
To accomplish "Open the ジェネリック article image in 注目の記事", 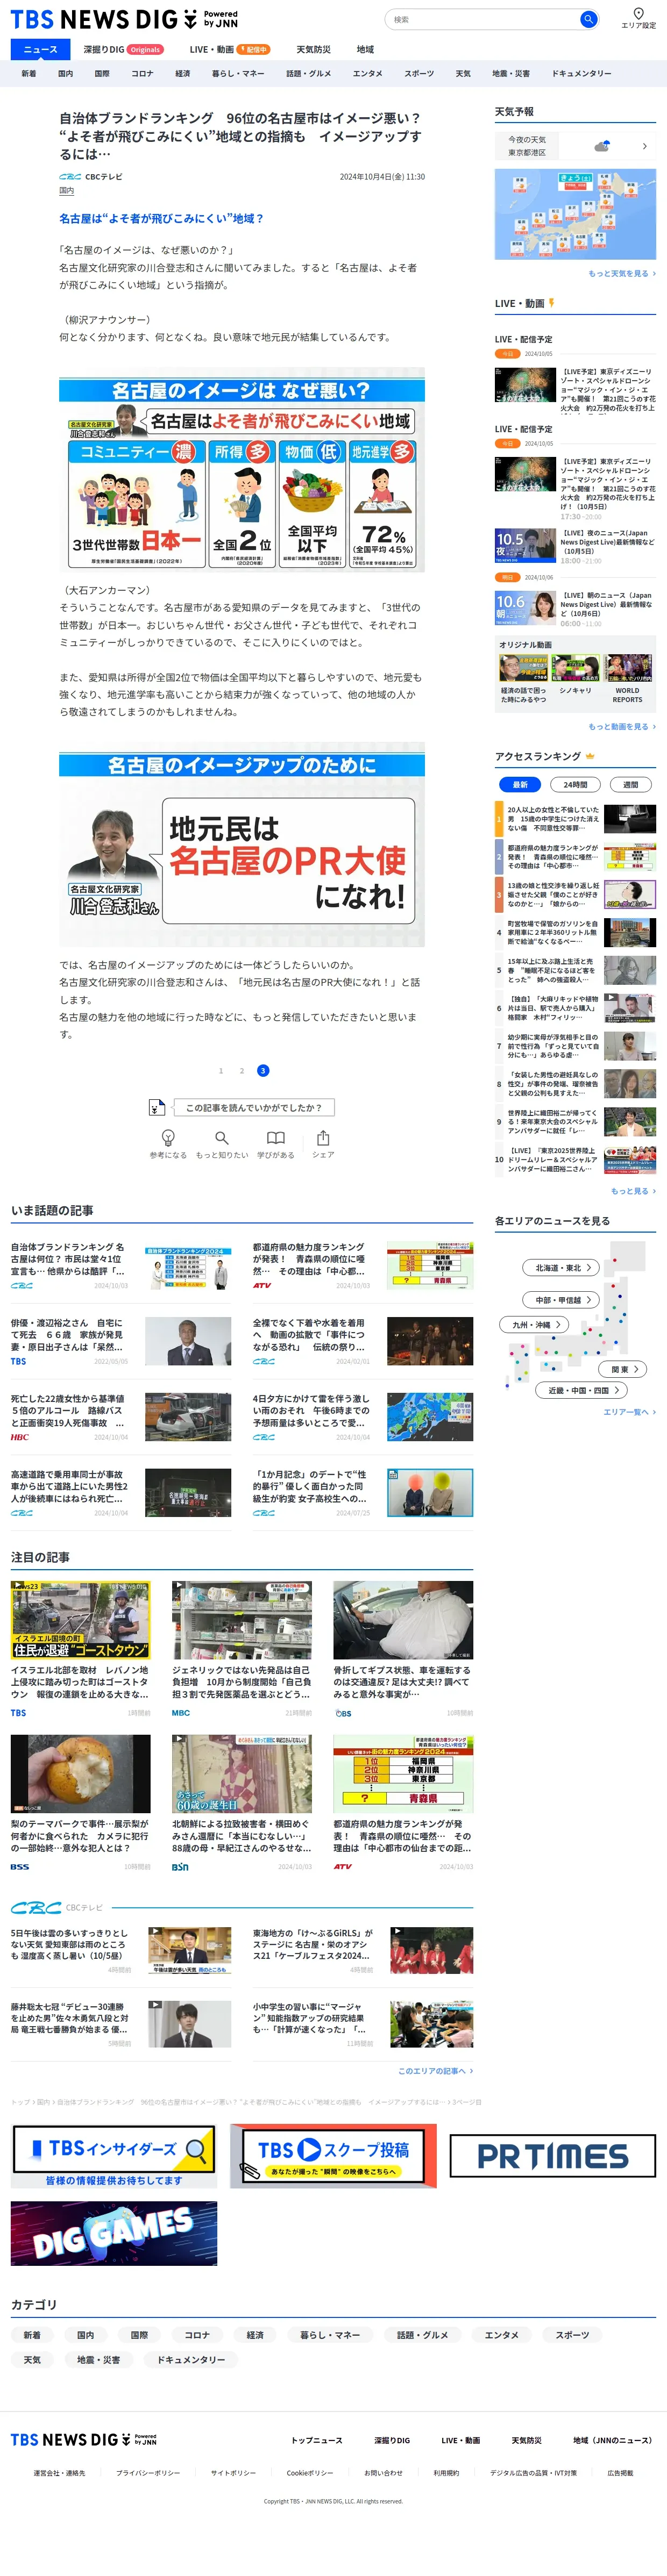I will pos(242,1620).
